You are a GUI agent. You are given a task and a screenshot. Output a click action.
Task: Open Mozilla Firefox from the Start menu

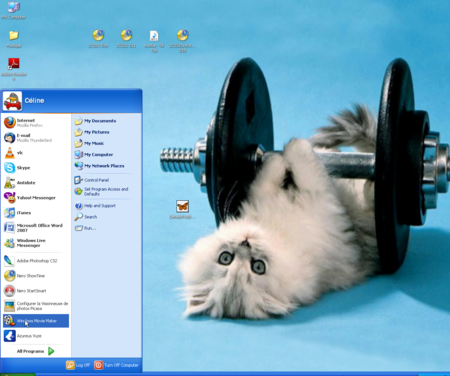(36, 123)
